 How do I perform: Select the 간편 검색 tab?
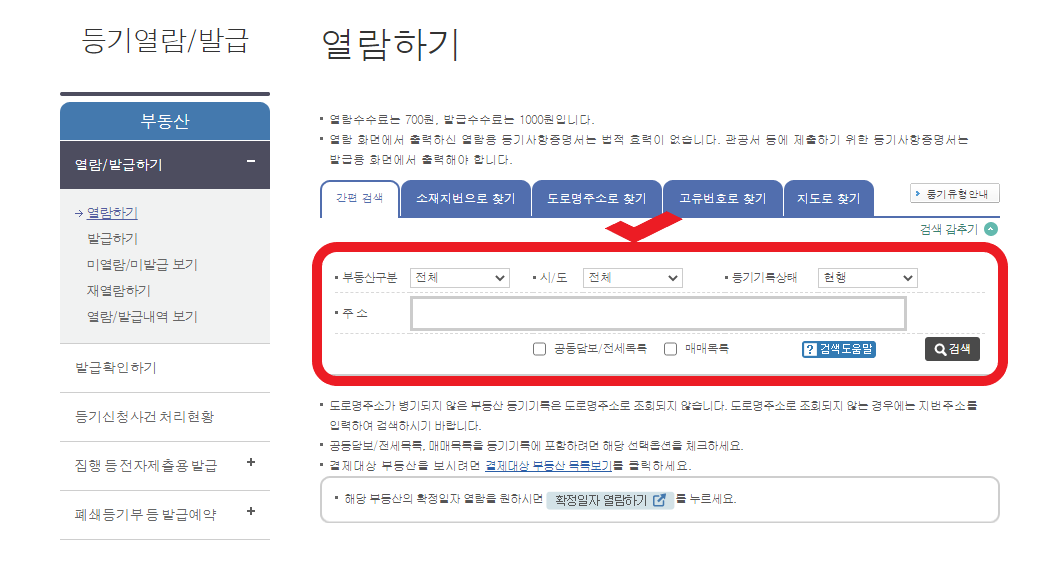pyautogui.click(x=360, y=198)
